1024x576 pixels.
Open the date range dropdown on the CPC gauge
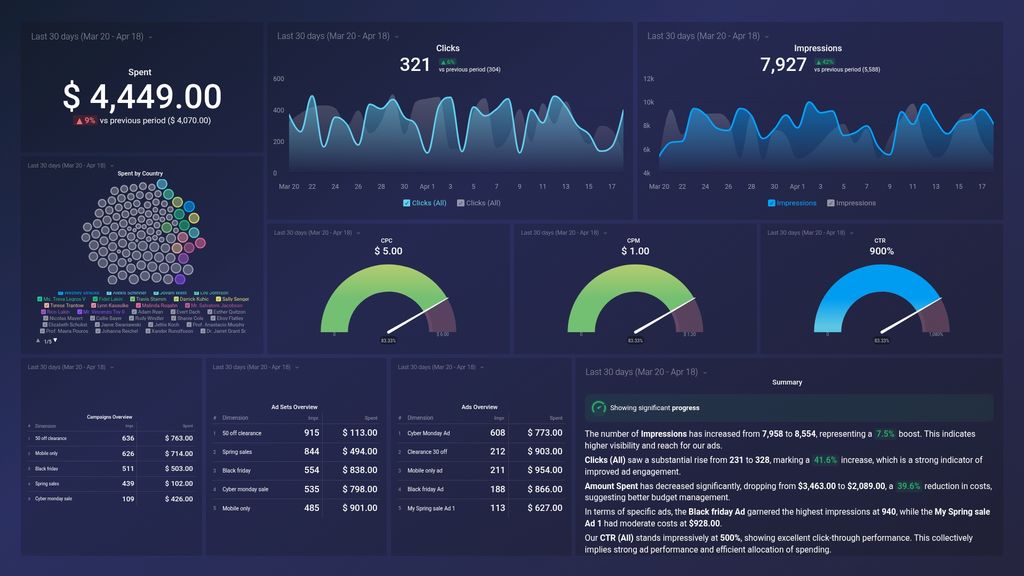tap(310, 231)
